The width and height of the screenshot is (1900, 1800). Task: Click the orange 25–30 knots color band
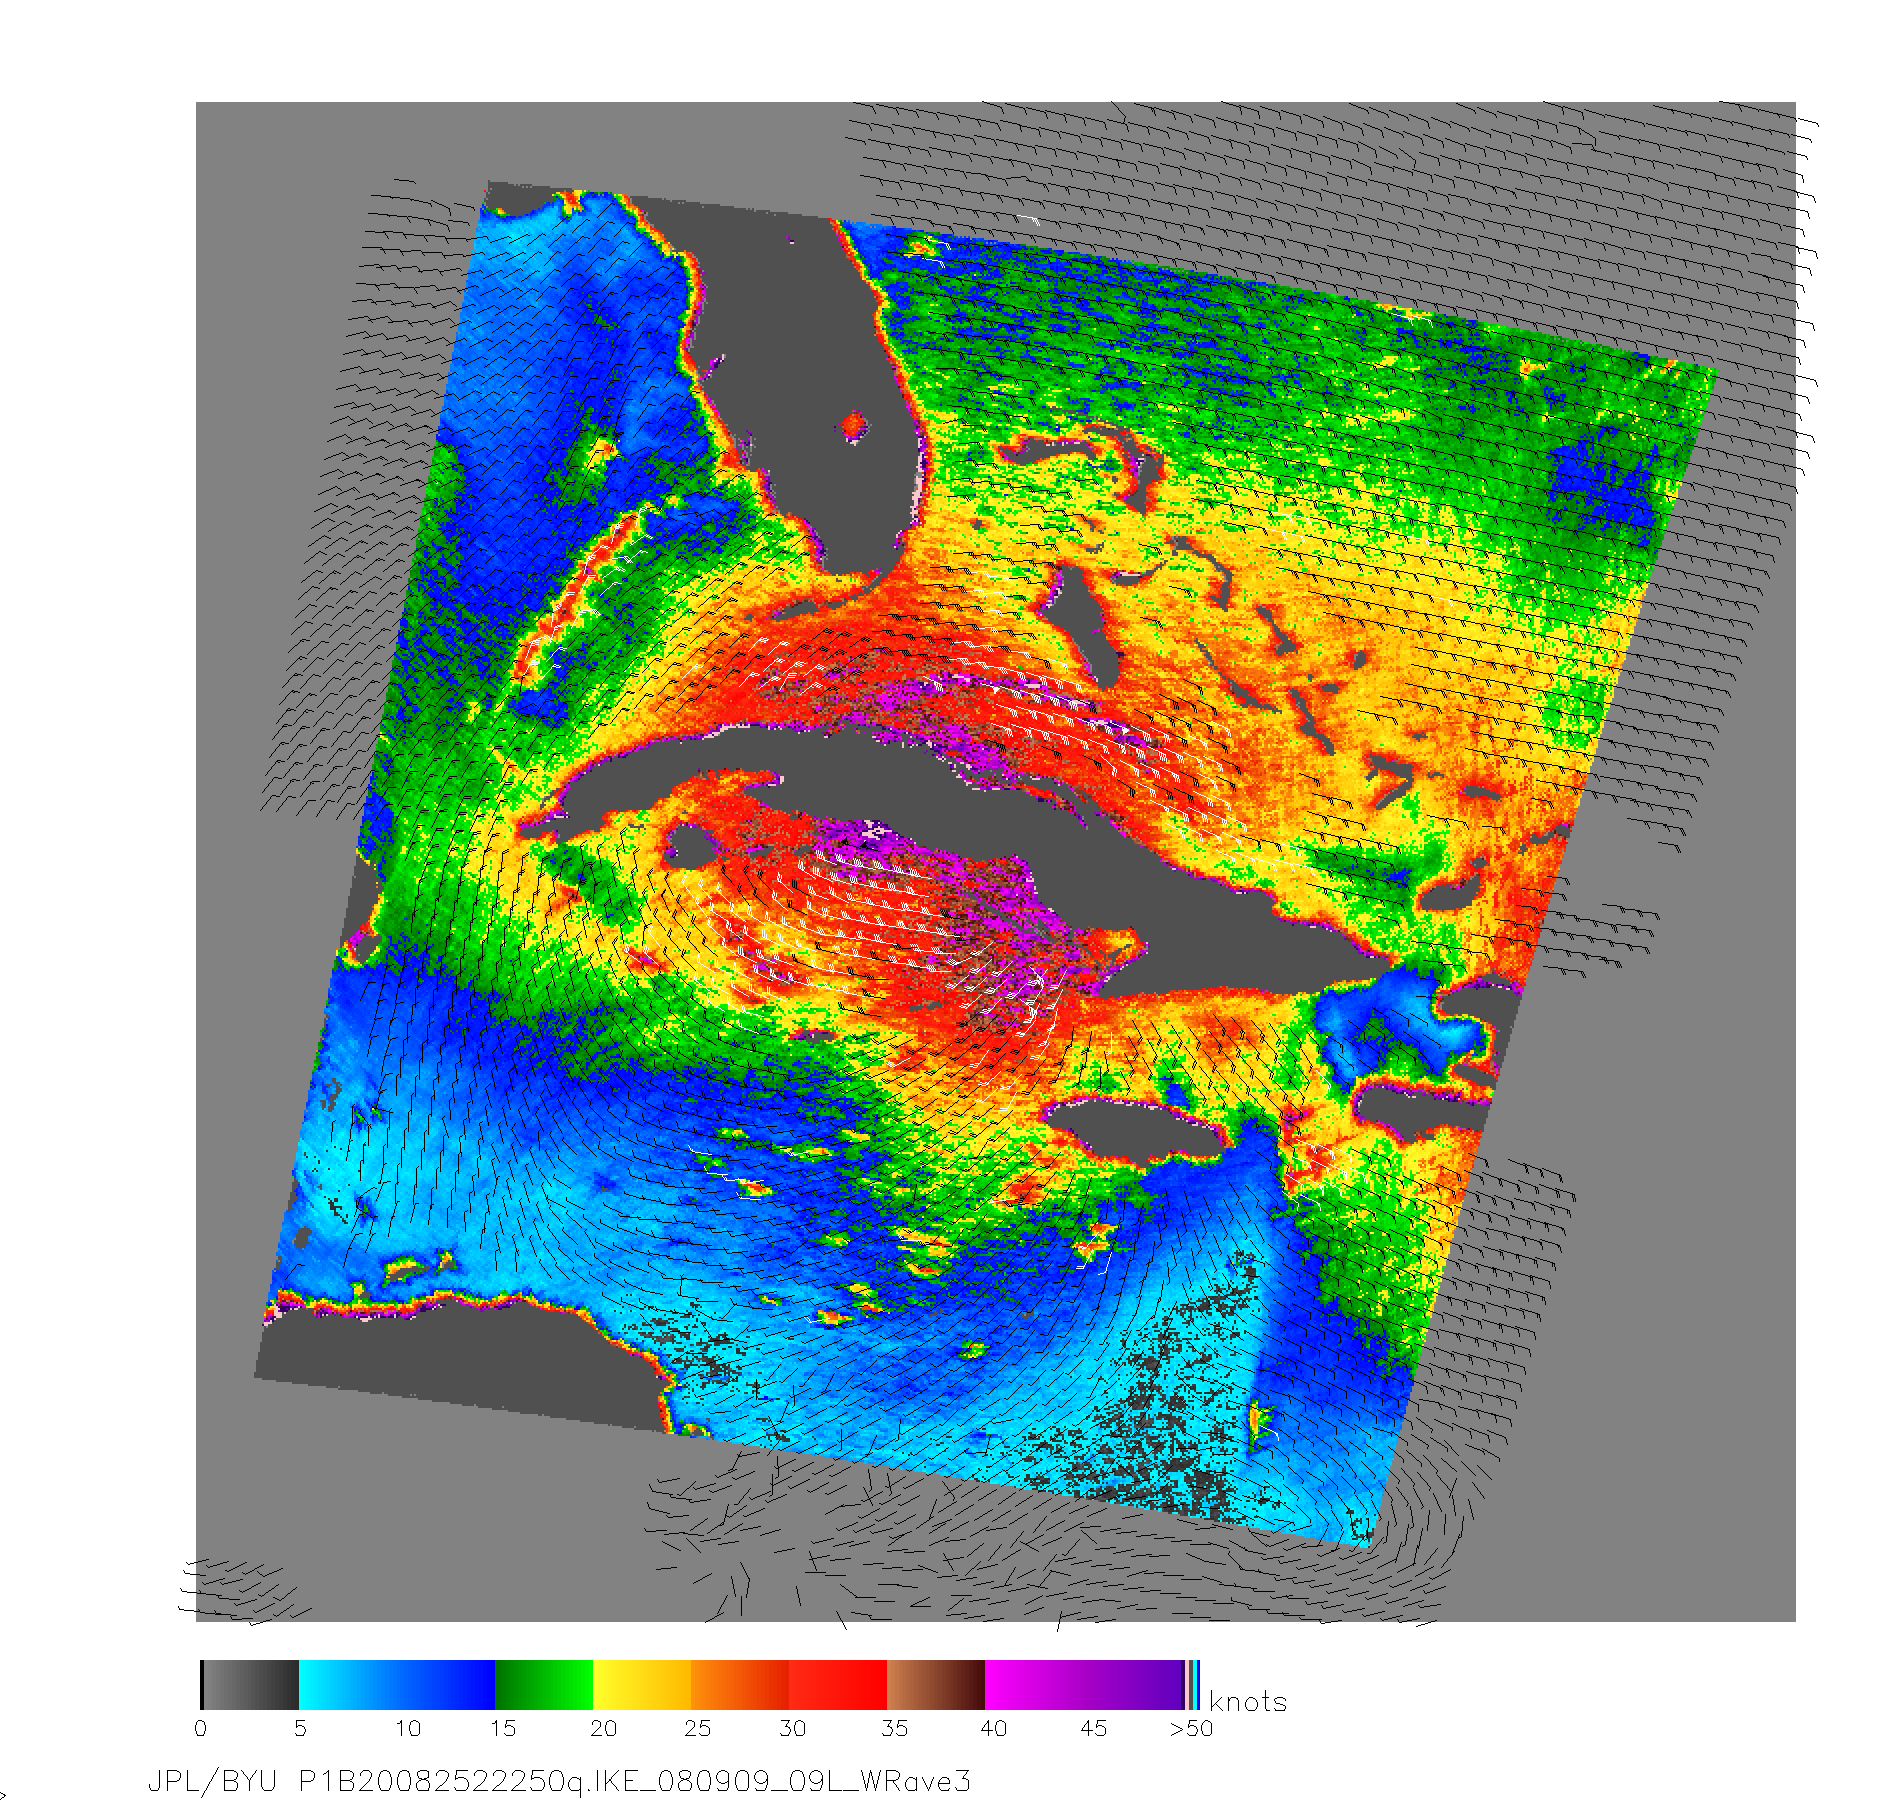click(x=740, y=1685)
